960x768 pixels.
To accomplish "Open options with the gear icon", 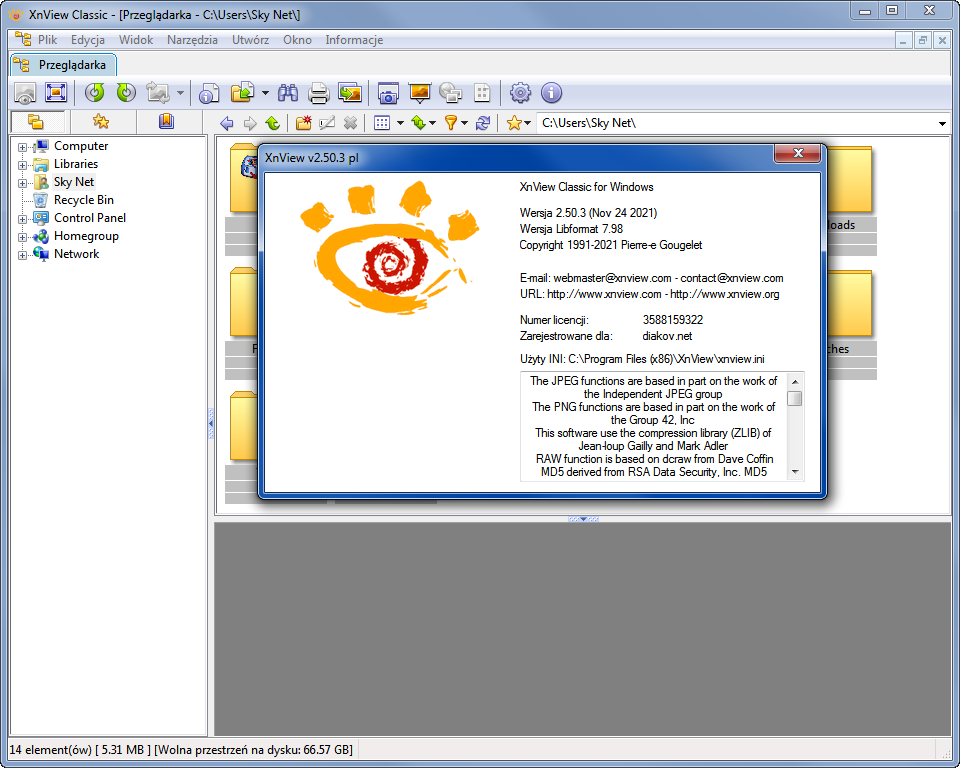I will pyautogui.click(x=520, y=93).
